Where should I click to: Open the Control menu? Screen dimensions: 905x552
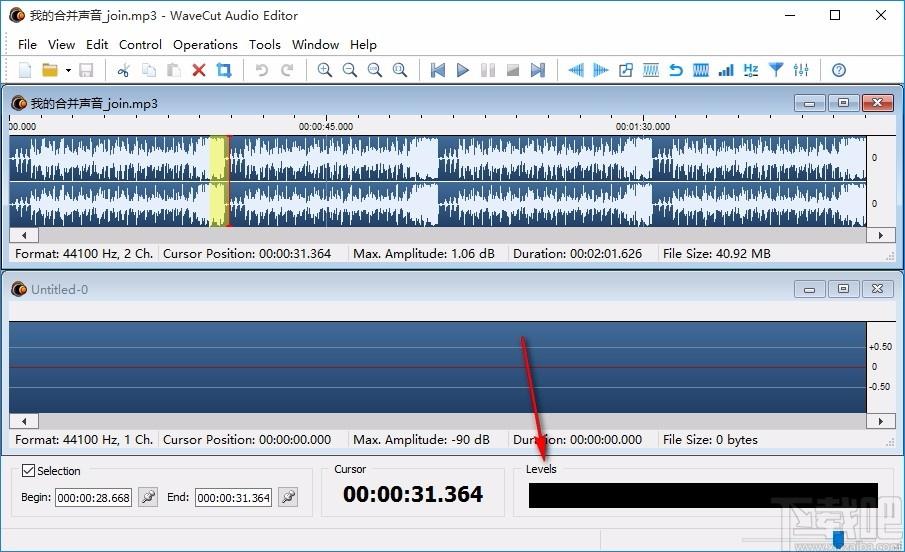140,44
